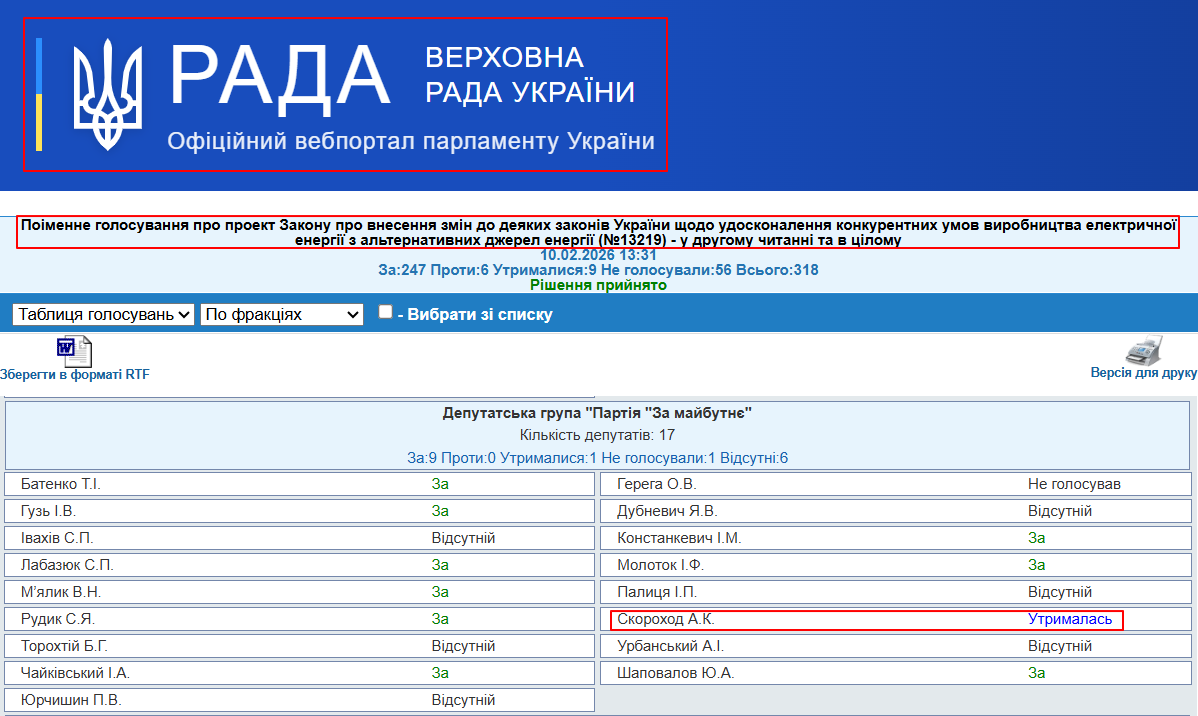Select deputy 'Гузь І.В.'
Screen dimensions: 1198x716
[48, 510]
